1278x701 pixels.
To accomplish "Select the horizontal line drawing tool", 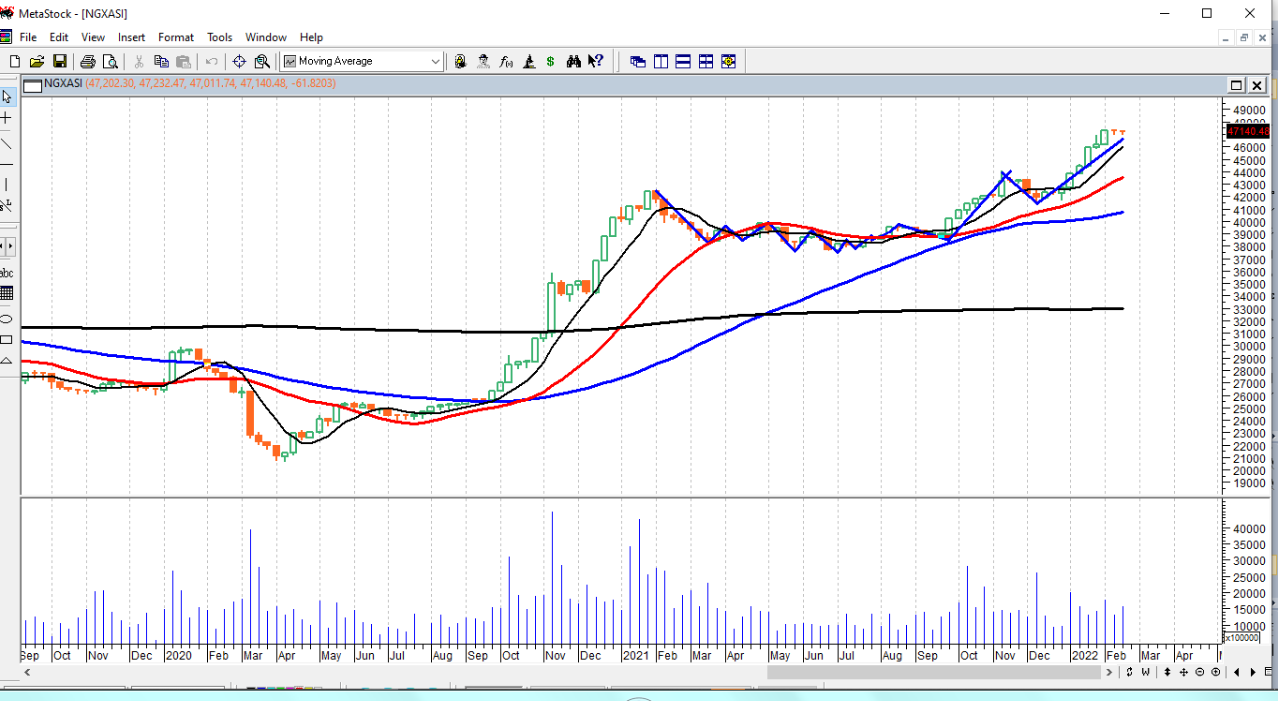I will click(6, 163).
